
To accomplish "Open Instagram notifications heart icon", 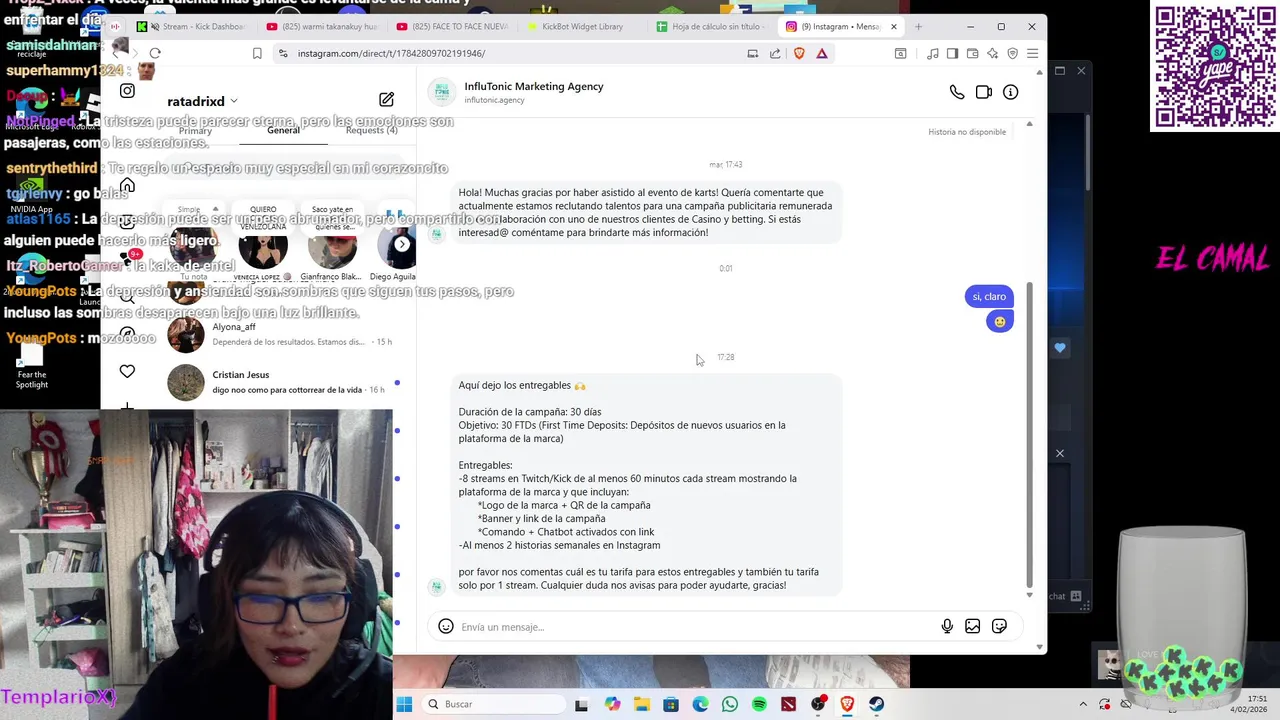I will tap(127, 371).
